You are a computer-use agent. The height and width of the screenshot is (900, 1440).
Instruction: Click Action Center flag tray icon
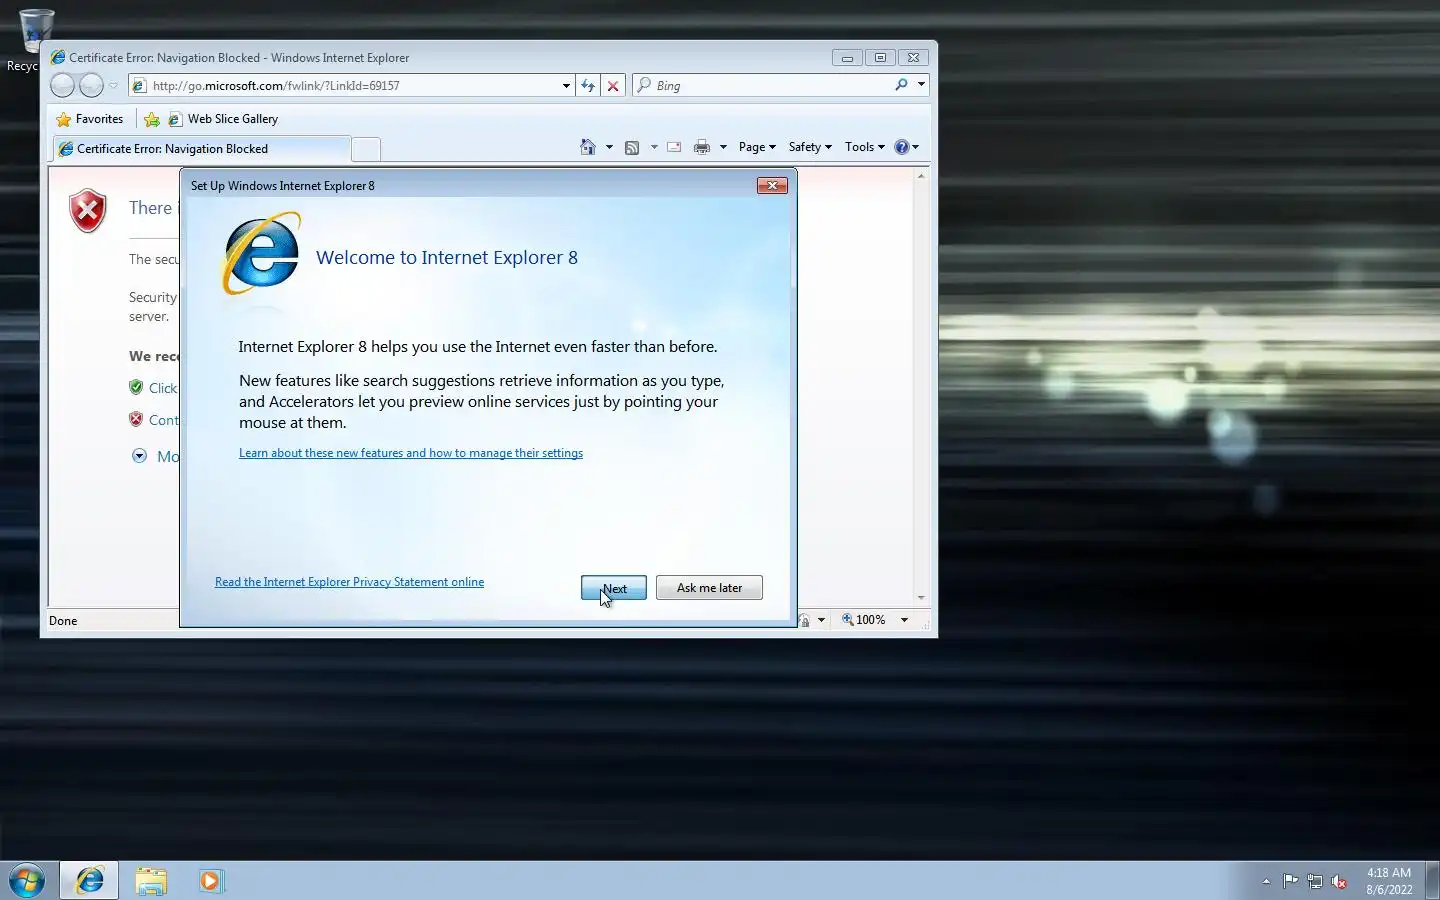[1291, 881]
